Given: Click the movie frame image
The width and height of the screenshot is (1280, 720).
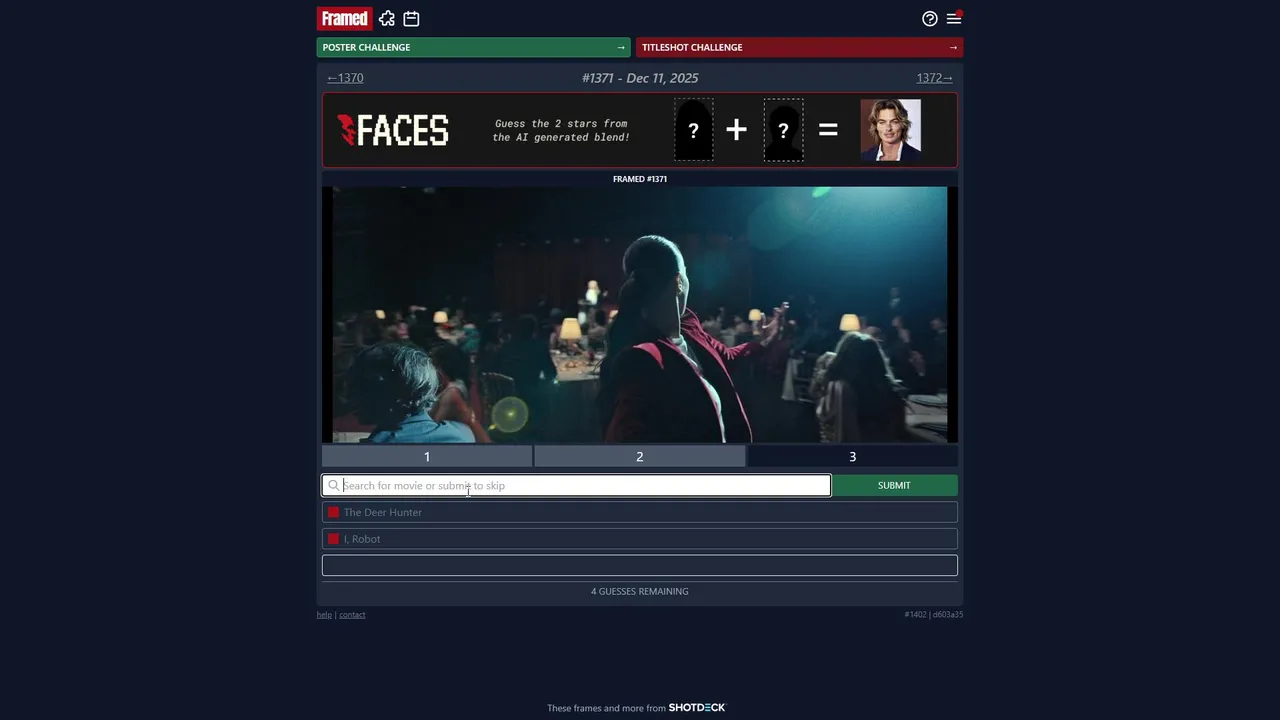Looking at the screenshot, I should [640, 314].
